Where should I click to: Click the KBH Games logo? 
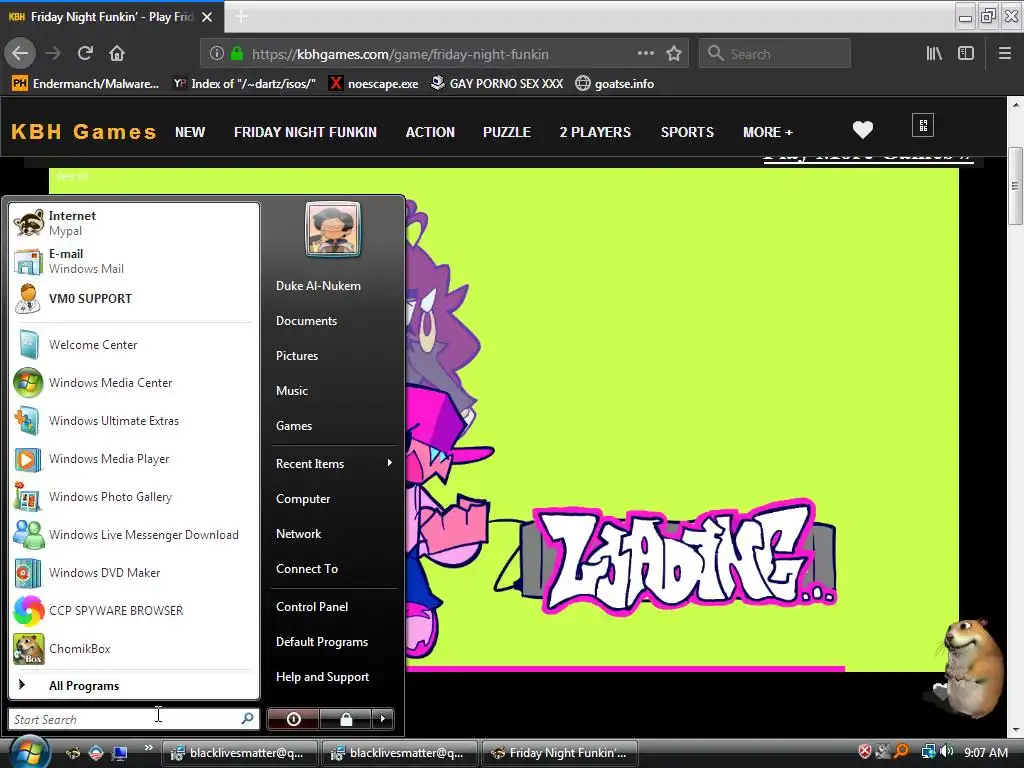[x=84, y=132]
